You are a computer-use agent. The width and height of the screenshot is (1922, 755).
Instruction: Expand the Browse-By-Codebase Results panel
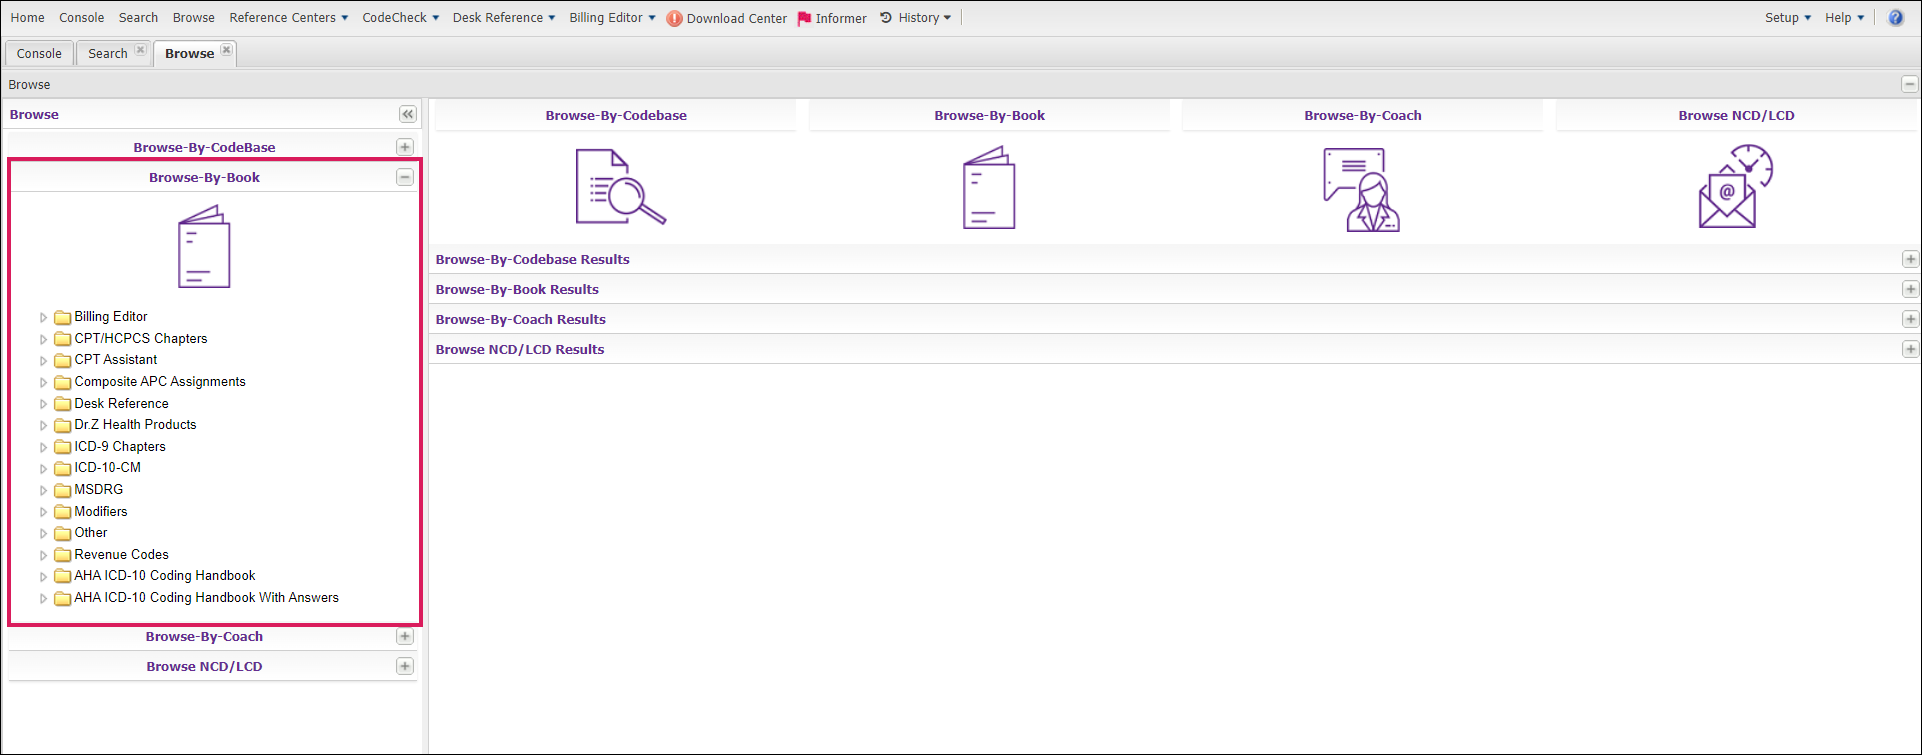coord(1910,259)
